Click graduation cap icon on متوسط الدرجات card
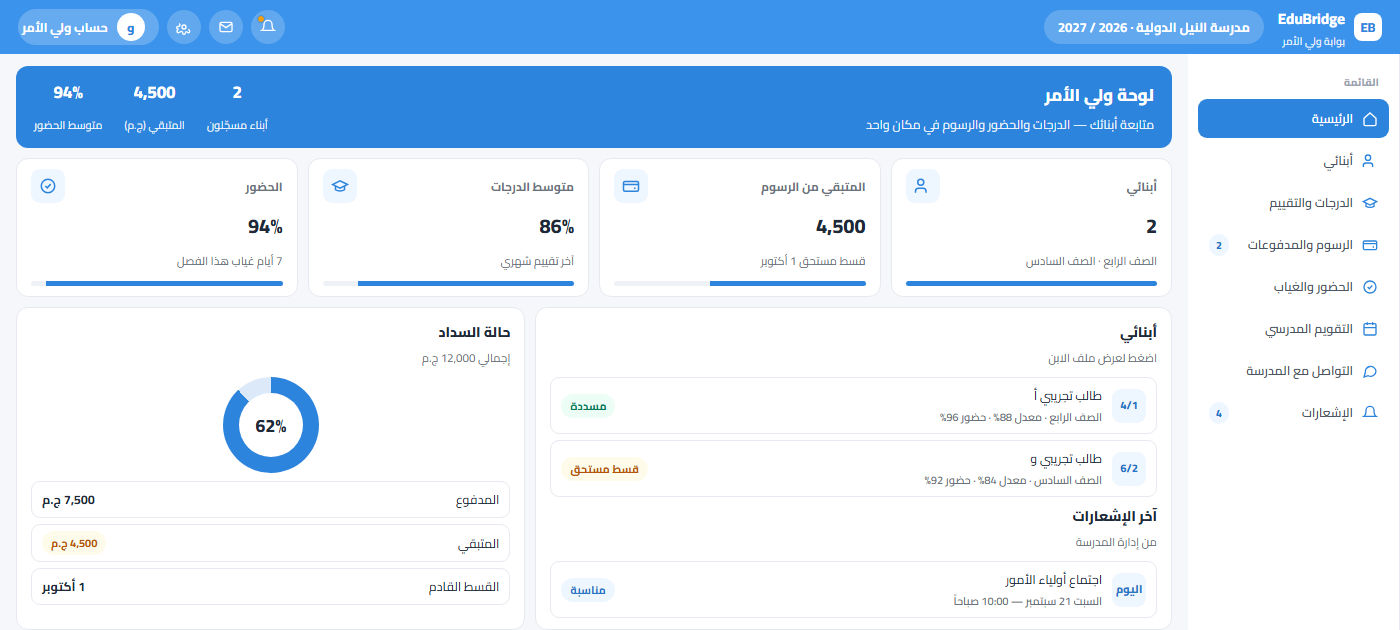 pos(340,186)
